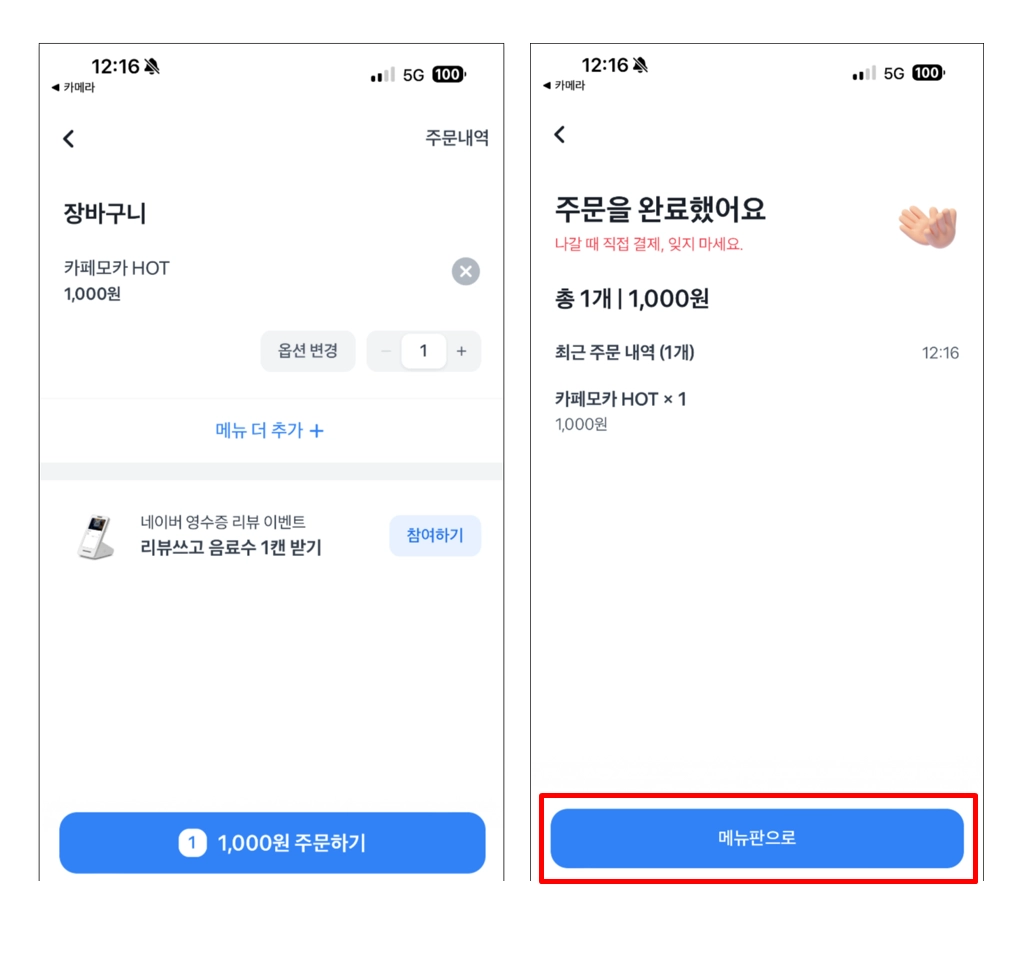Screen dimensions: 1027x954
Task: Tap the receipt device event image
Action: (x=96, y=537)
